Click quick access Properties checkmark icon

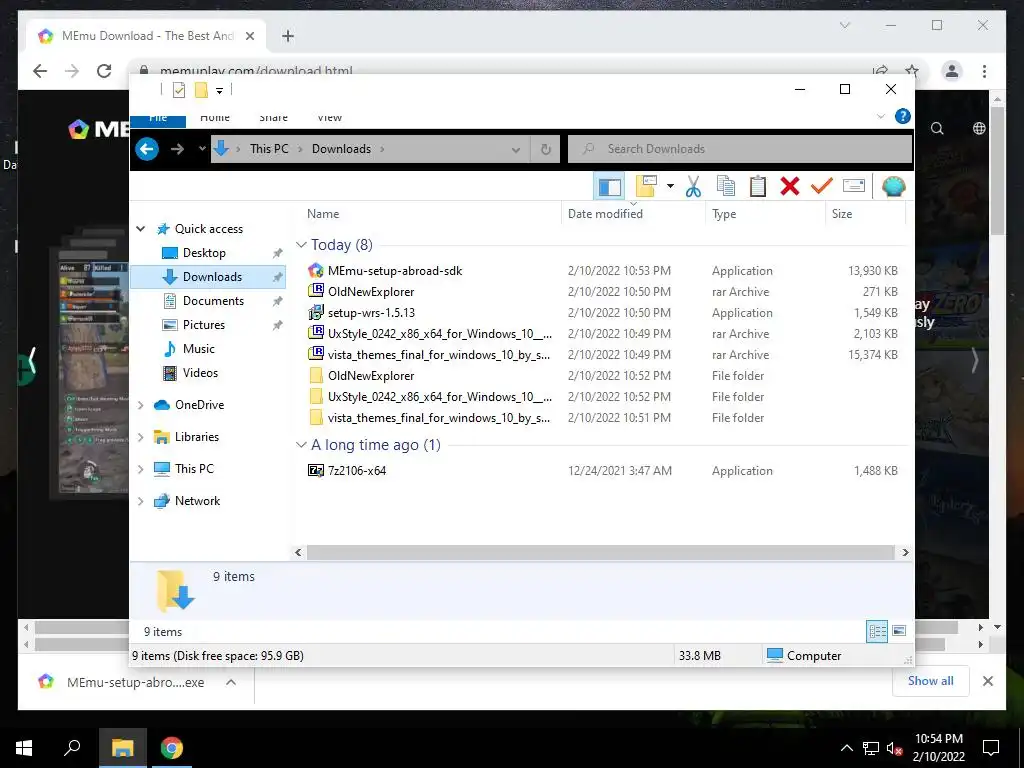pyautogui.click(x=179, y=90)
